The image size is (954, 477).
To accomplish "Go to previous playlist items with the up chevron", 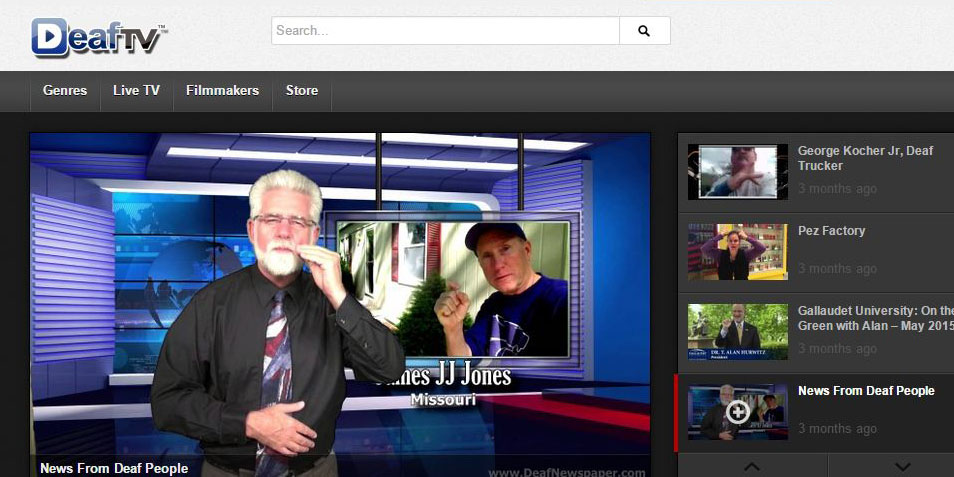I will pos(752,466).
